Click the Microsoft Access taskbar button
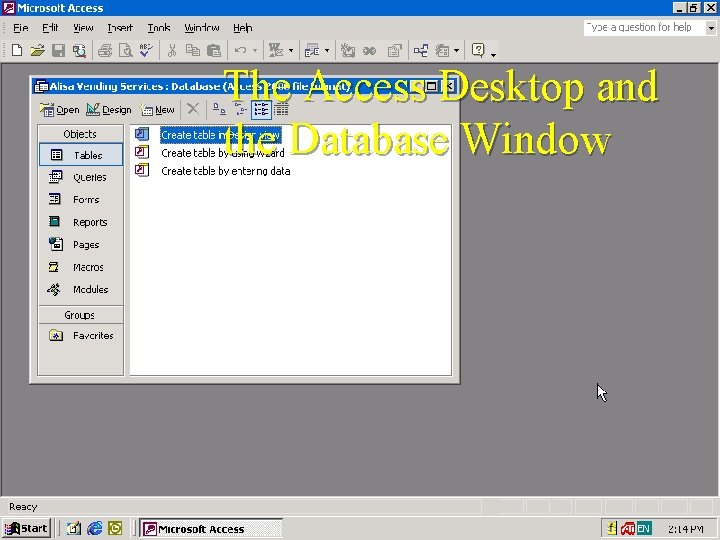This screenshot has height=540, width=720. pyautogui.click(x=211, y=529)
